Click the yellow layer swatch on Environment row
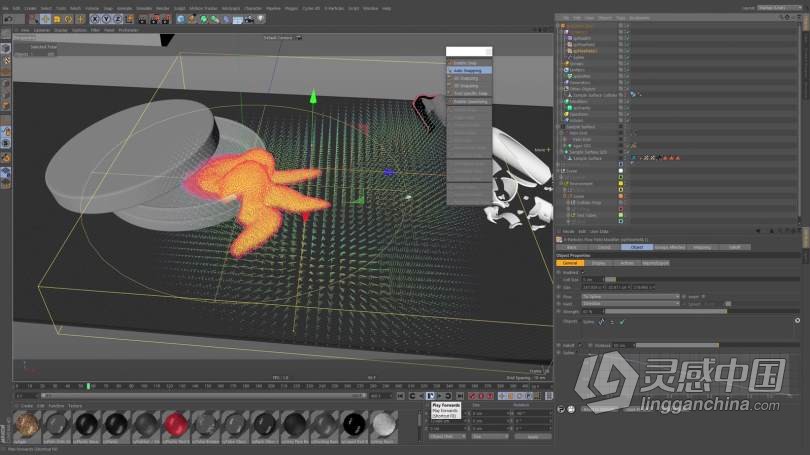810x455 pixels. (620, 183)
